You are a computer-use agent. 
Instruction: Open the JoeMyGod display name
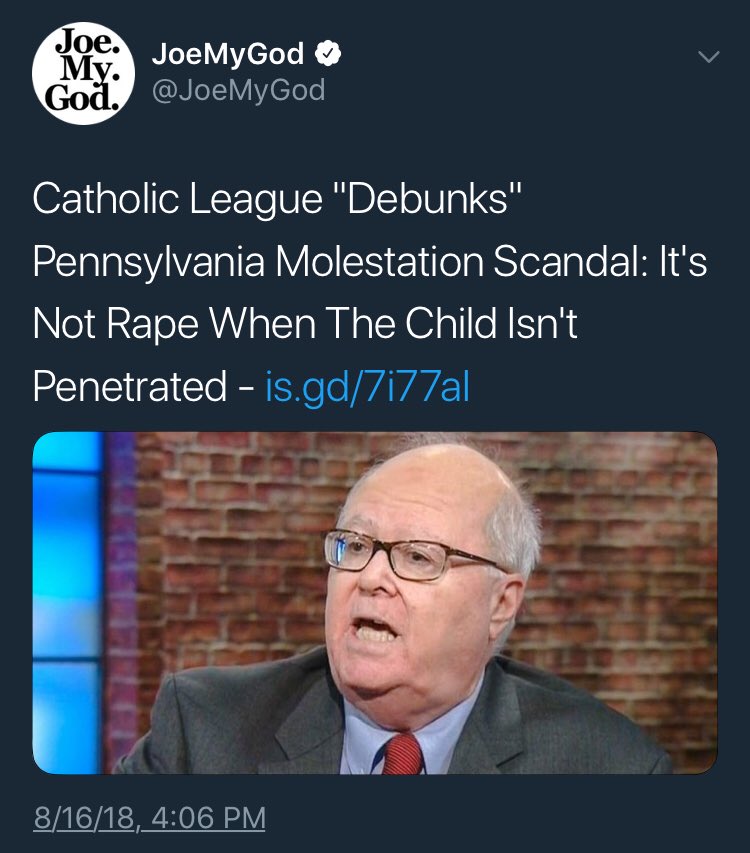point(228,54)
